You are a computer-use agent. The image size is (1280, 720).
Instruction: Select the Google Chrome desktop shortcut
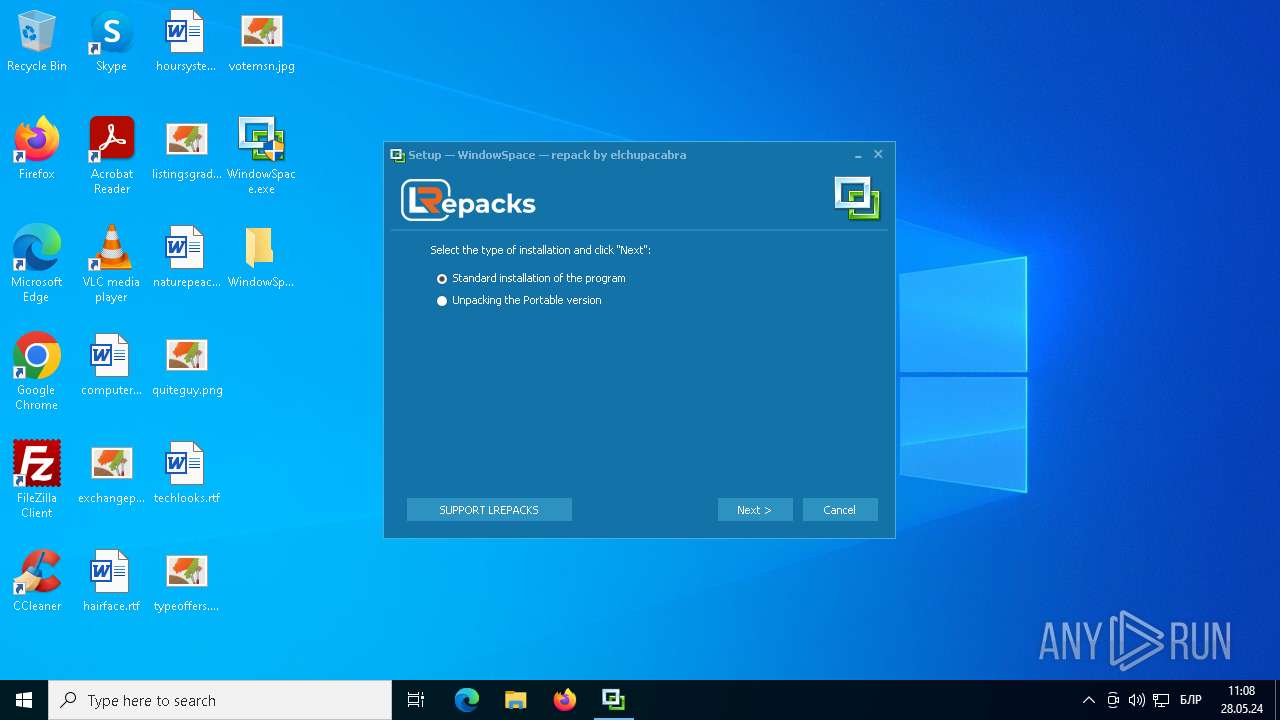pyautogui.click(x=37, y=372)
